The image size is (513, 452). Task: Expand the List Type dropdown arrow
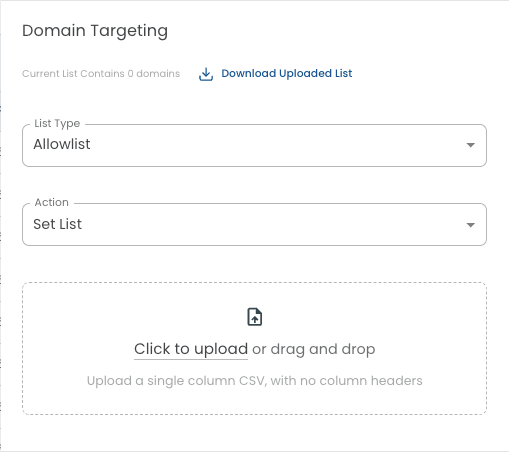(470, 145)
